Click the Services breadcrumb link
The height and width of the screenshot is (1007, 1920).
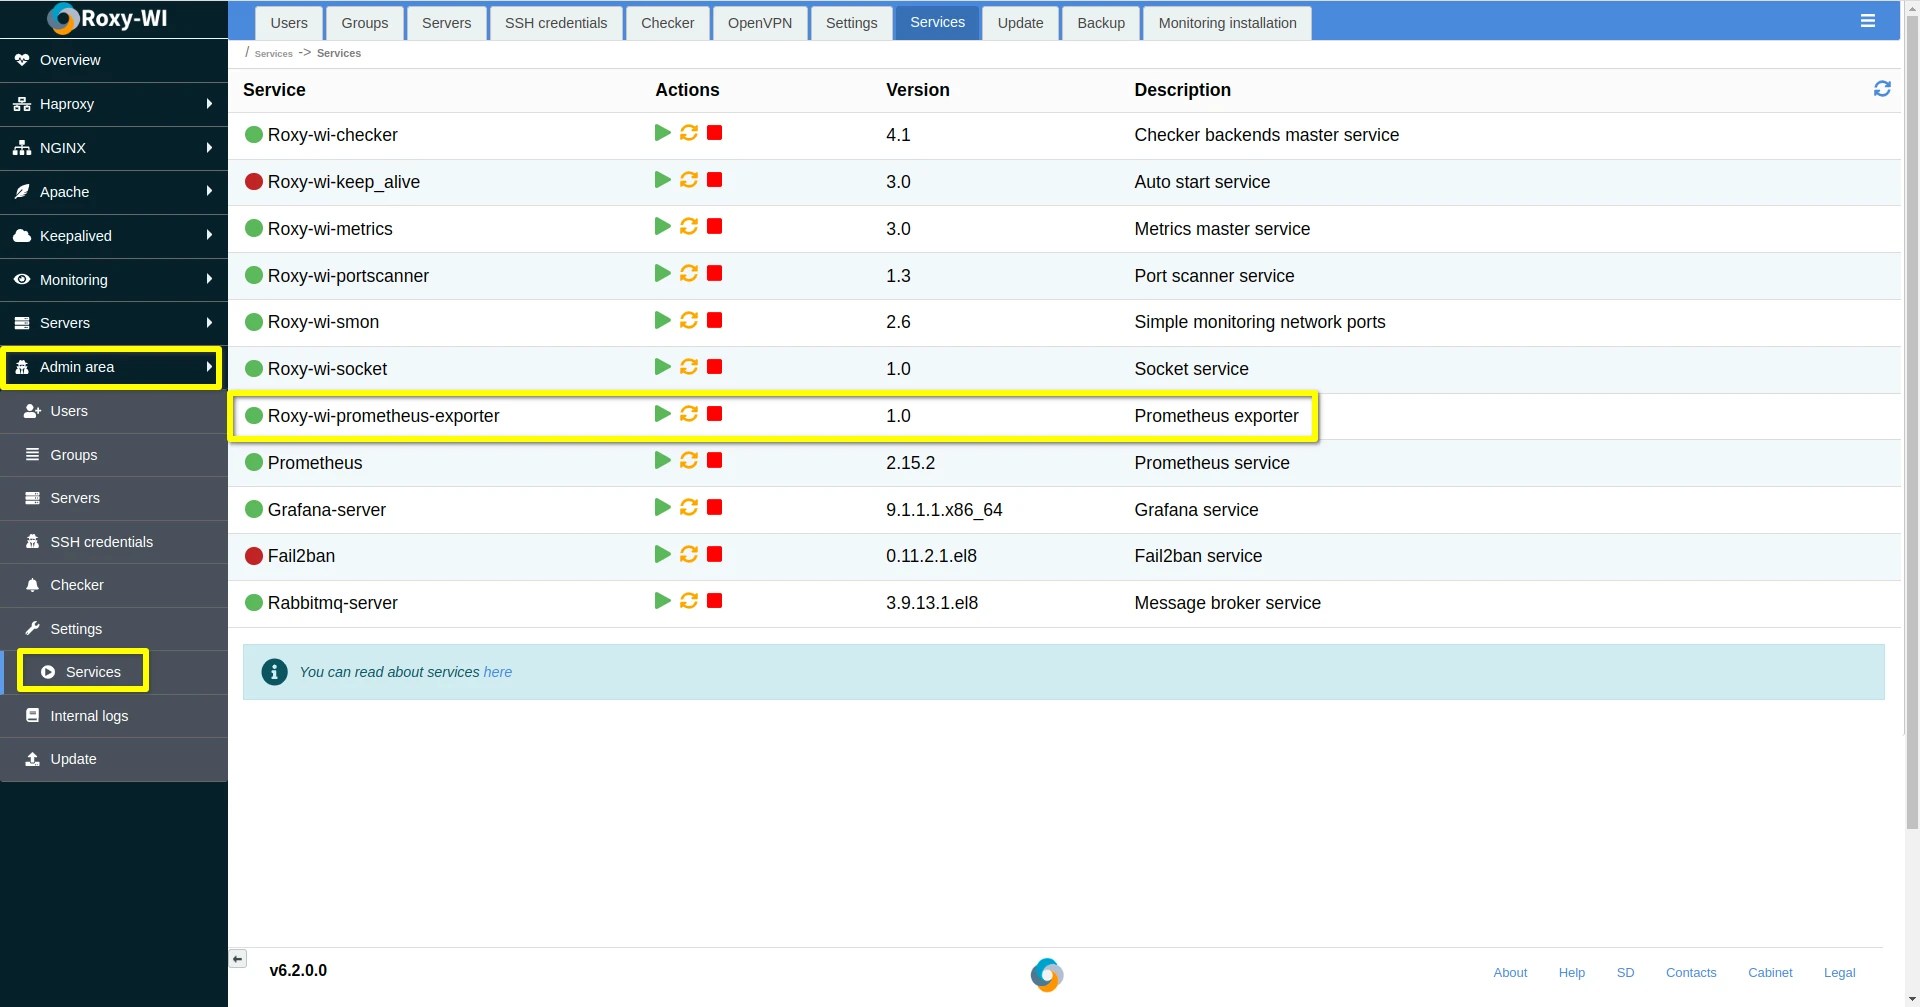pos(273,54)
